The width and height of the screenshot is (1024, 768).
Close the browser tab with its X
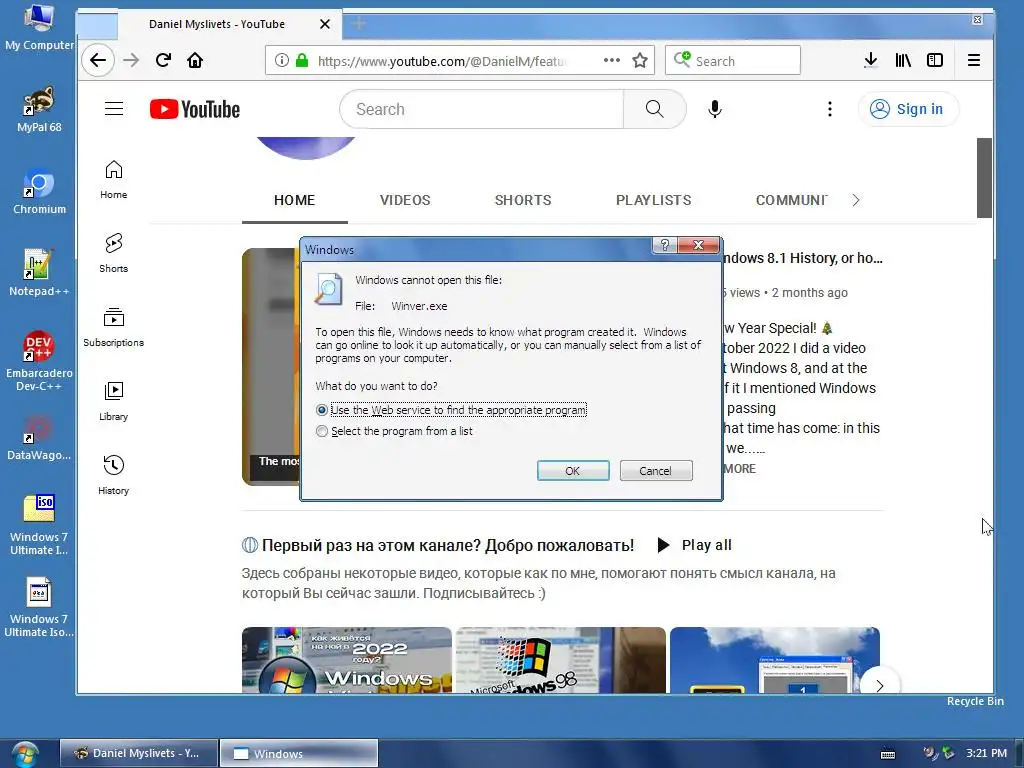[325, 24]
